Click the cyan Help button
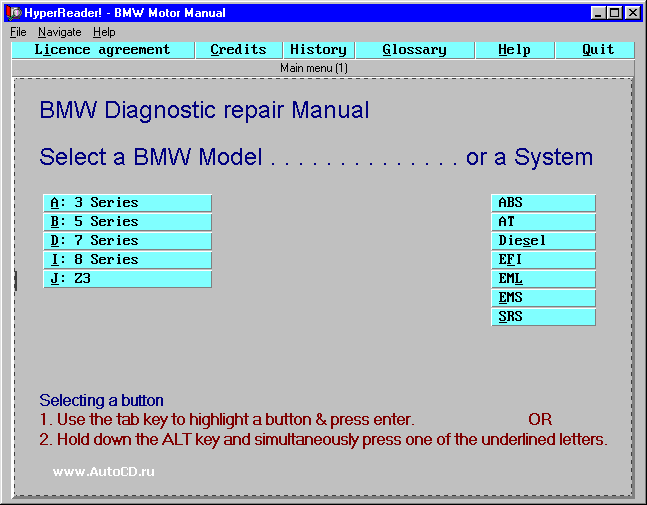This screenshot has height=505, width=647. click(x=515, y=50)
